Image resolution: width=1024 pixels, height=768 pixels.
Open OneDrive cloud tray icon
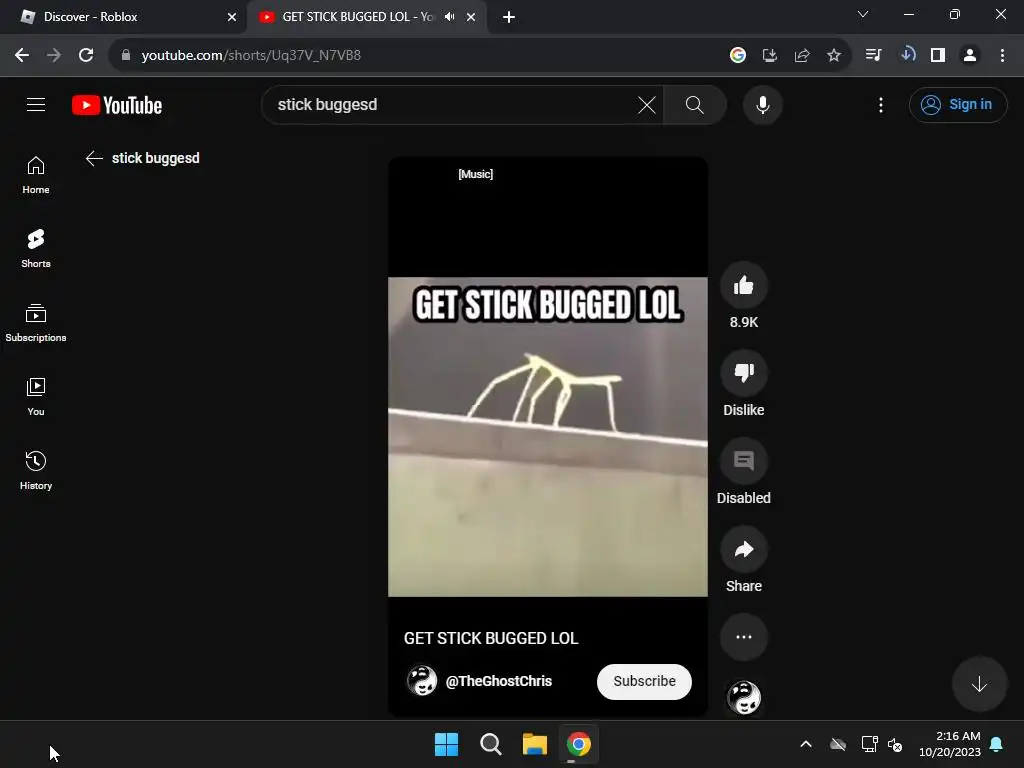tap(838, 744)
